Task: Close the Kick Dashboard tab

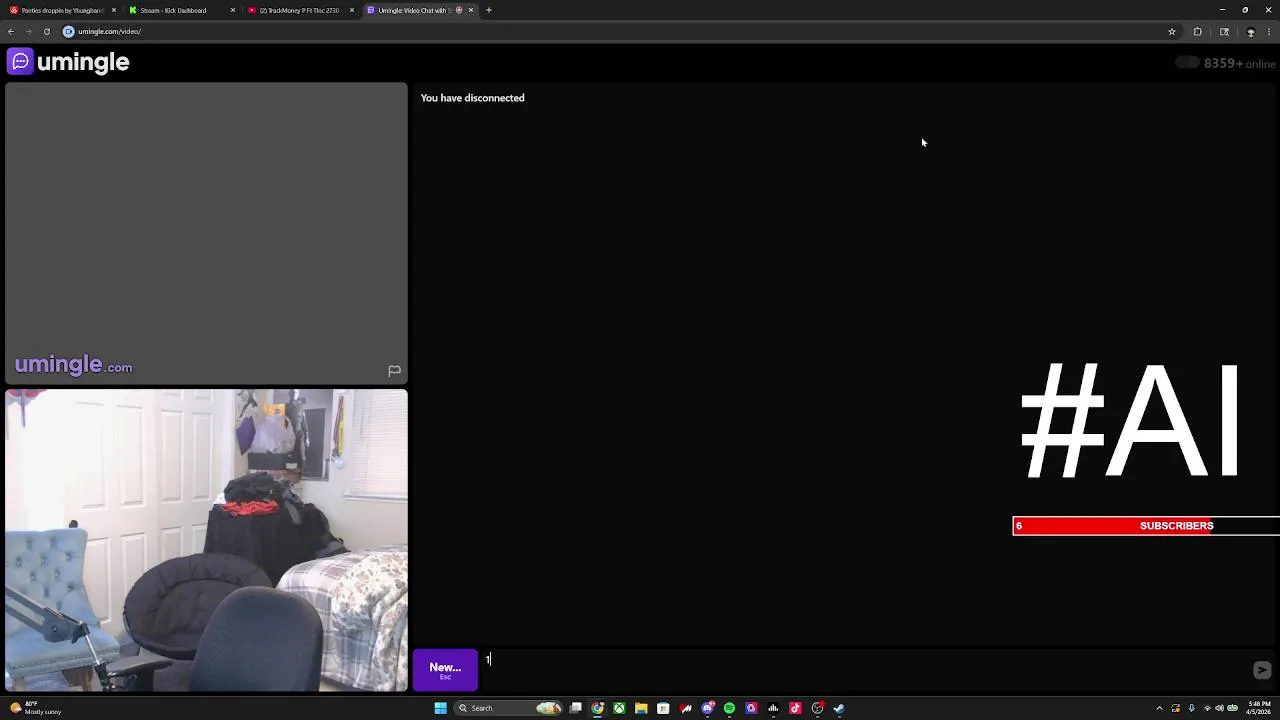Action: [x=233, y=10]
